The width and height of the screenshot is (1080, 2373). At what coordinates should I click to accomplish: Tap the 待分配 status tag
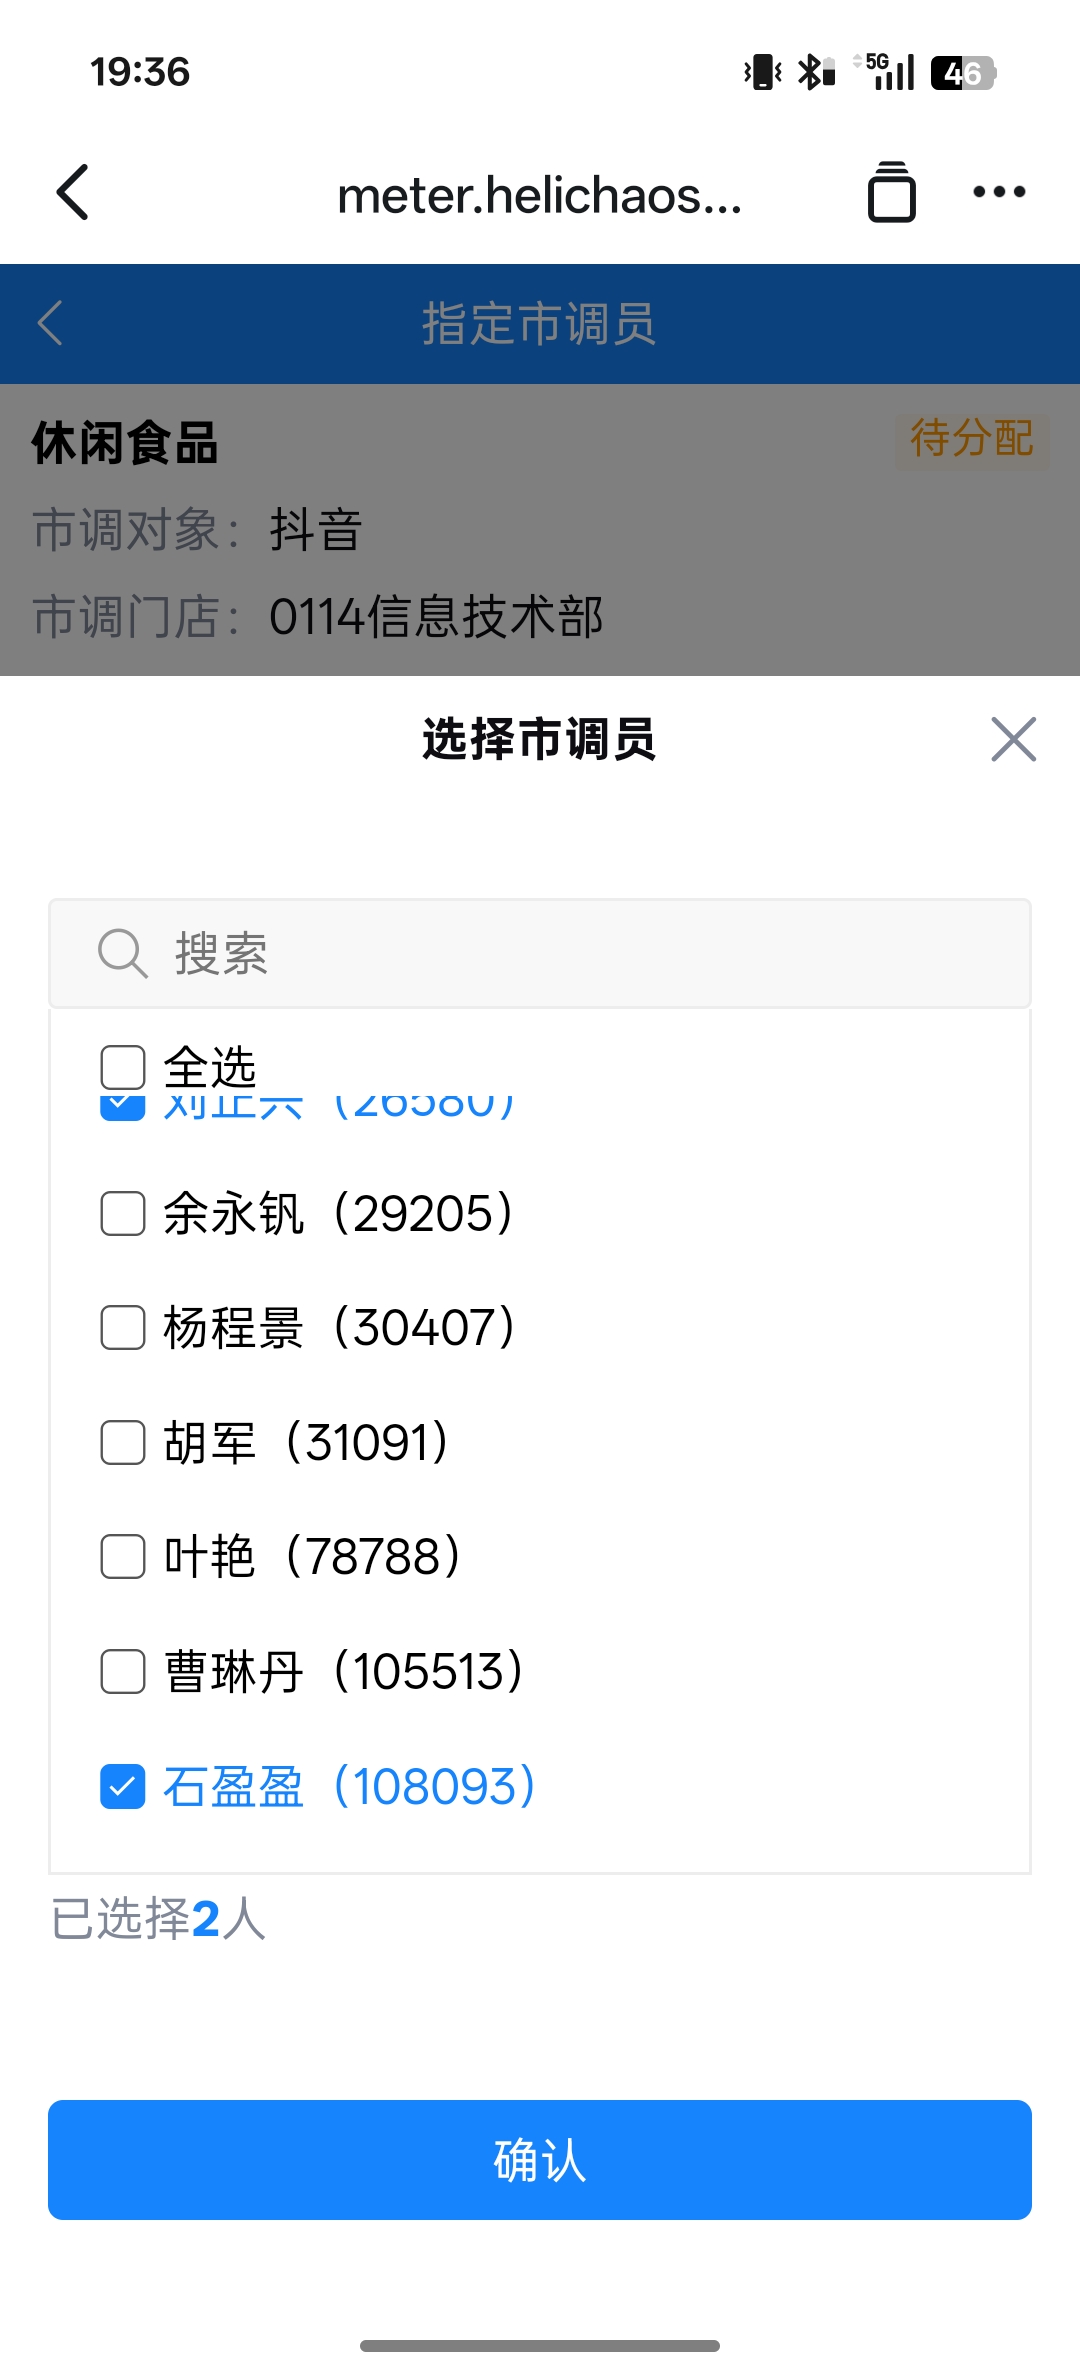tap(971, 439)
